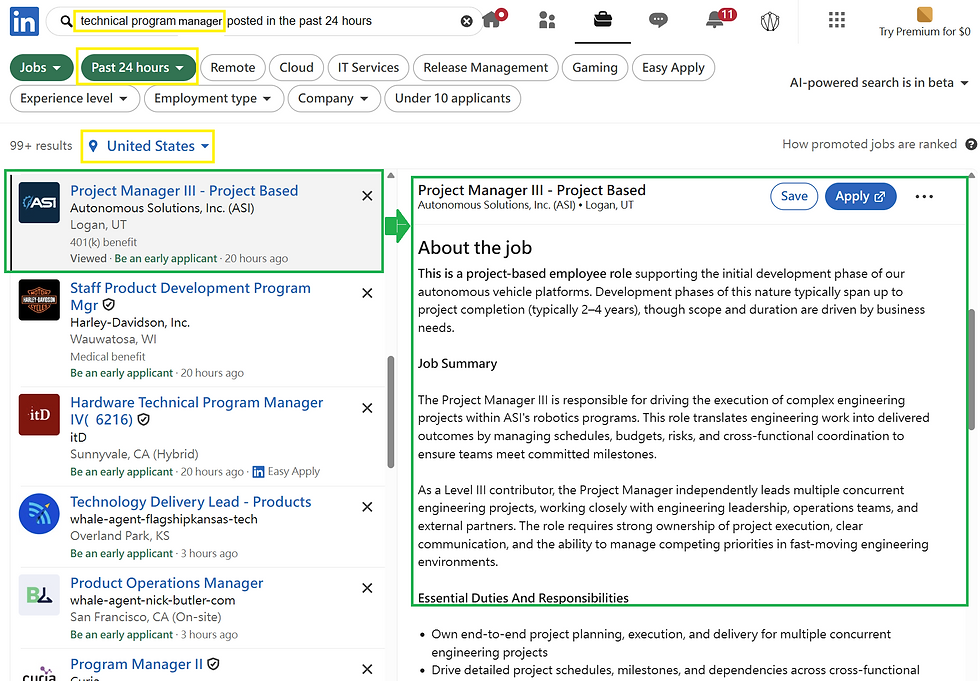
Task: Dismiss Staff Product Development Program Mgr job
Action: point(368,293)
